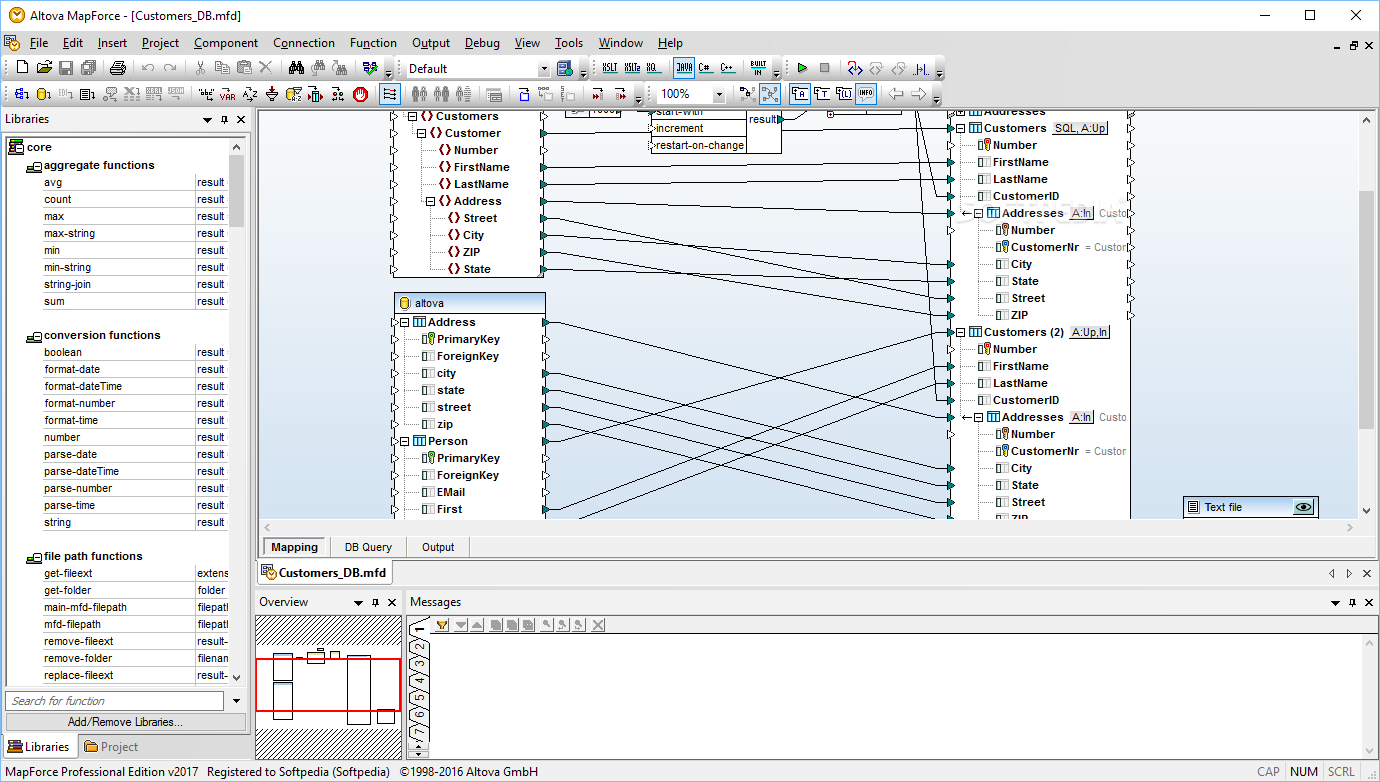Image resolution: width=1380 pixels, height=782 pixels.
Task: Collapse the Customer node in source tree
Action: [x=421, y=133]
